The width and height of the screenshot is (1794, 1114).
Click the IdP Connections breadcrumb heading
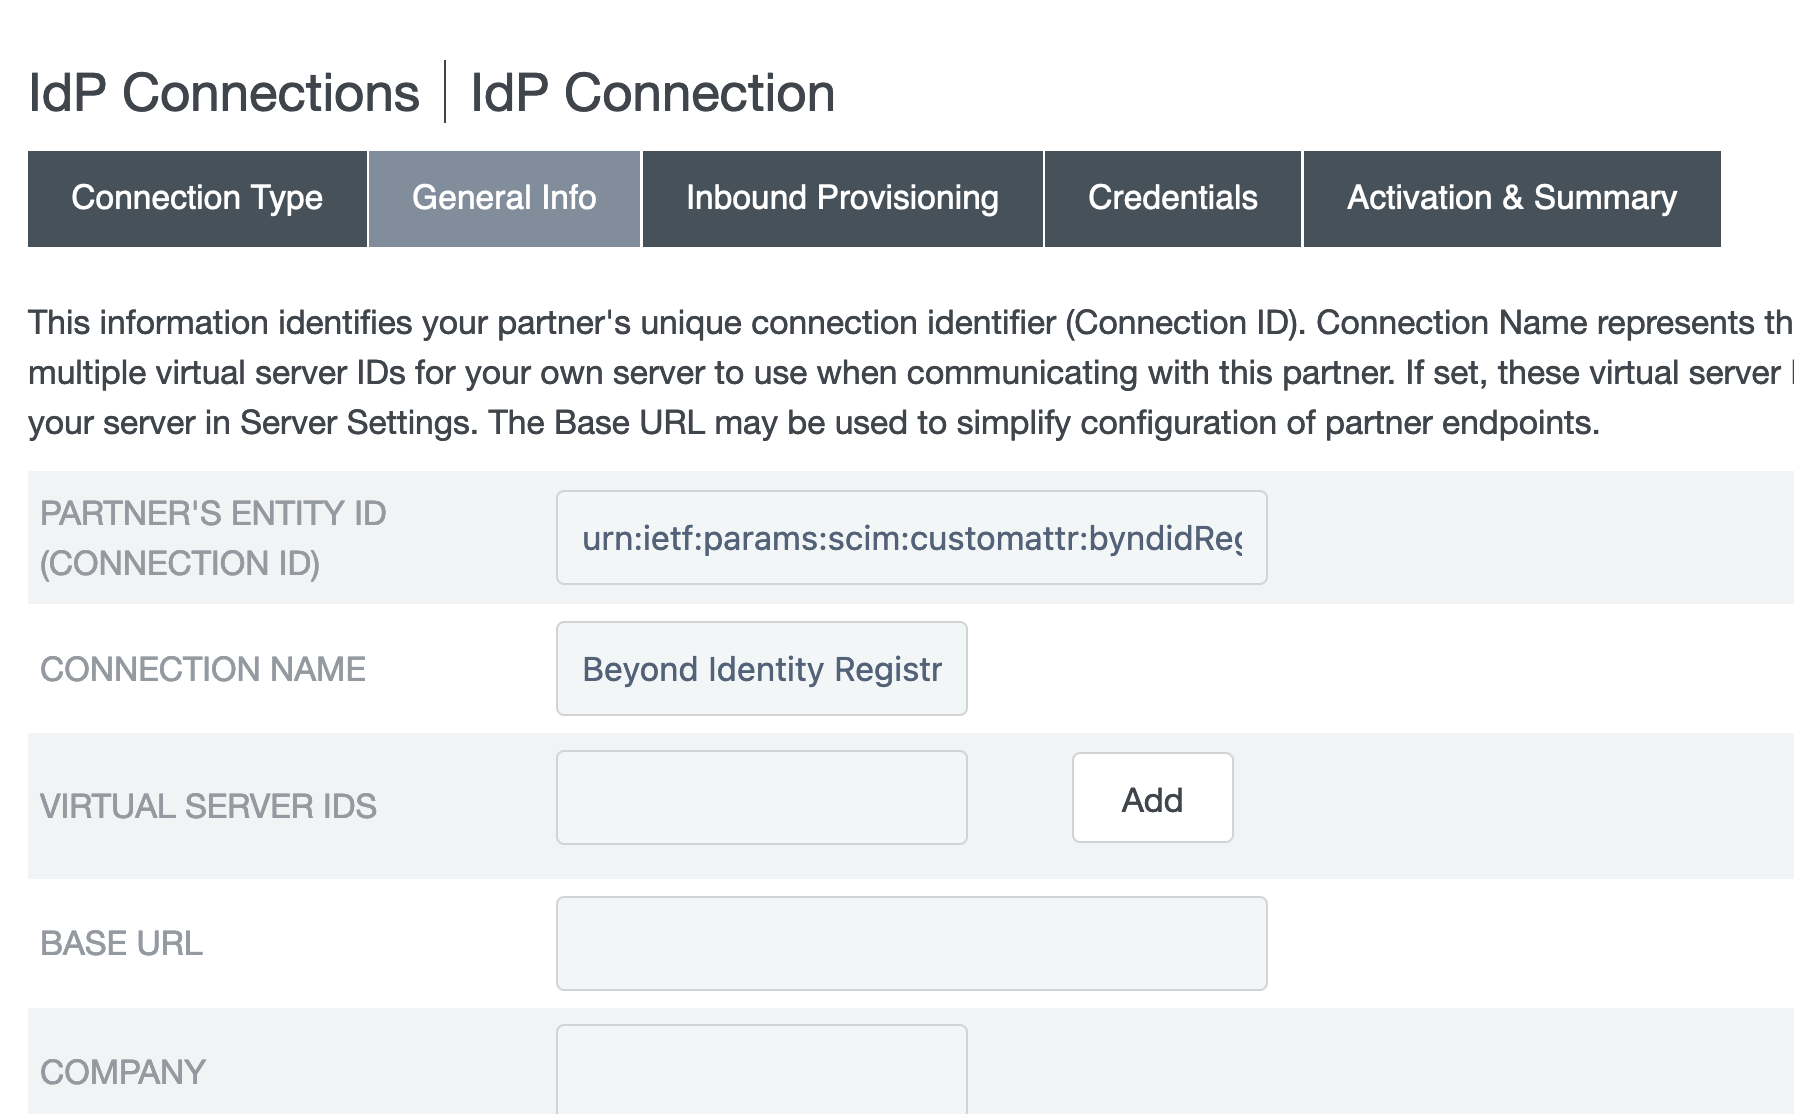click(x=224, y=93)
